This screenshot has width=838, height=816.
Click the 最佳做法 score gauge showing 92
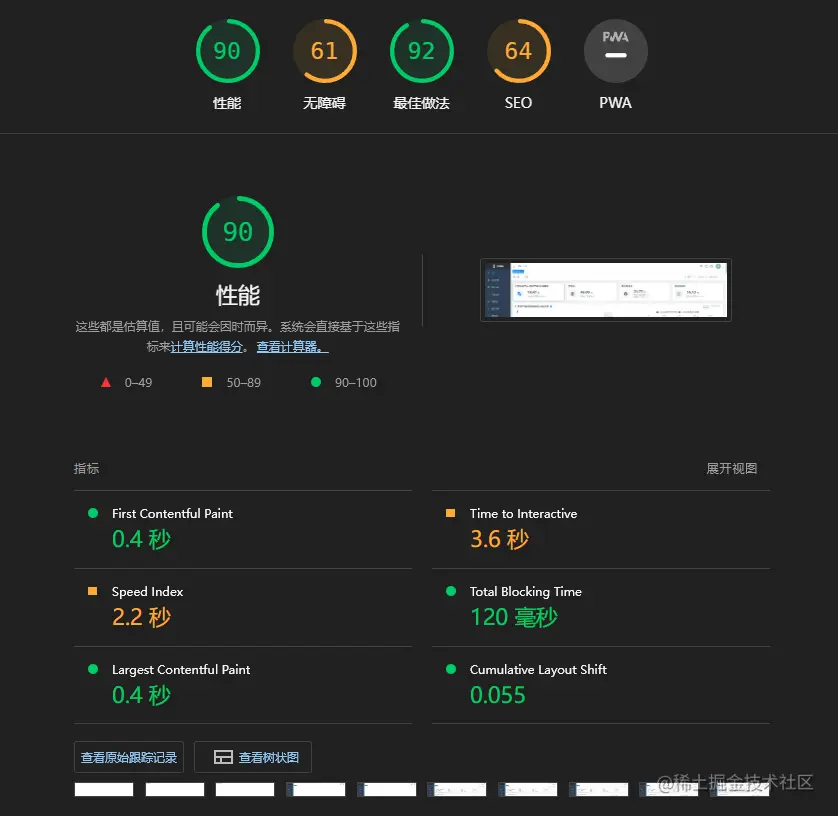(422, 51)
